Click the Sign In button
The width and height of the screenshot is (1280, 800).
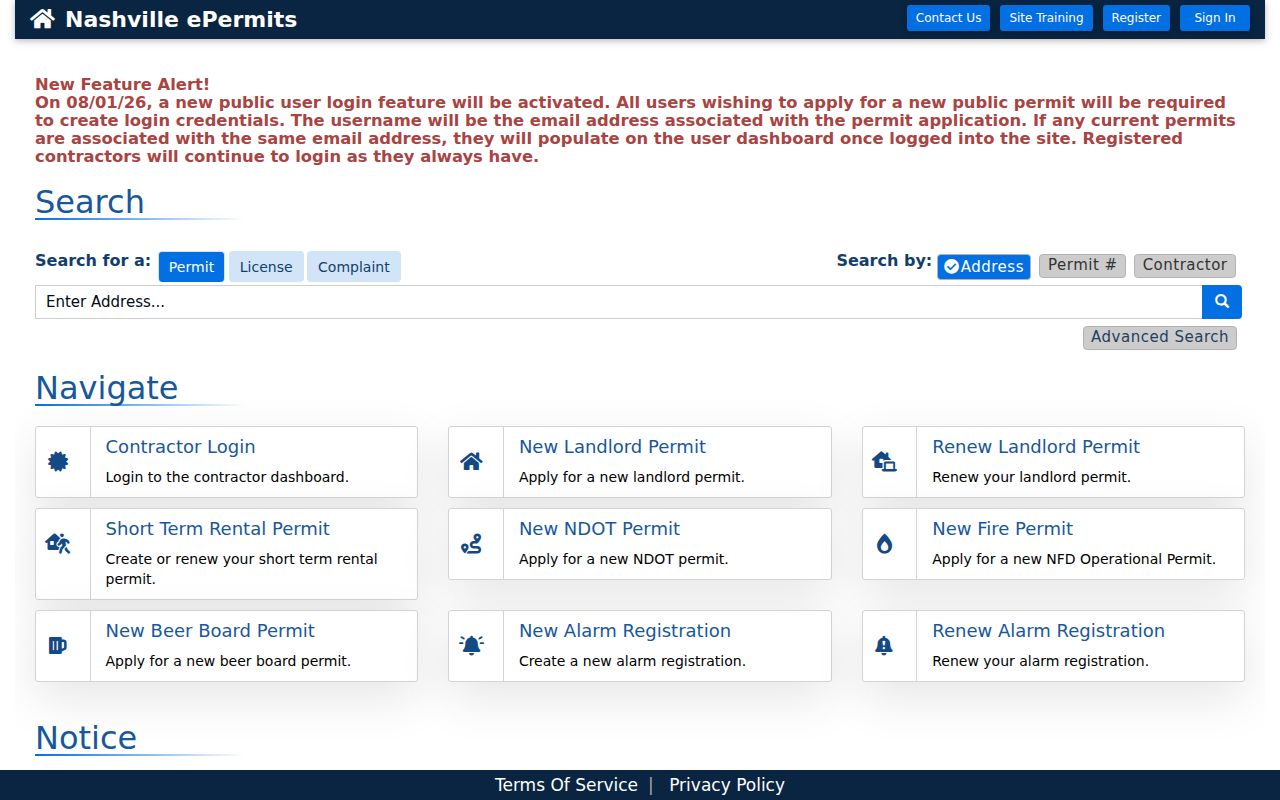(1215, 18)
